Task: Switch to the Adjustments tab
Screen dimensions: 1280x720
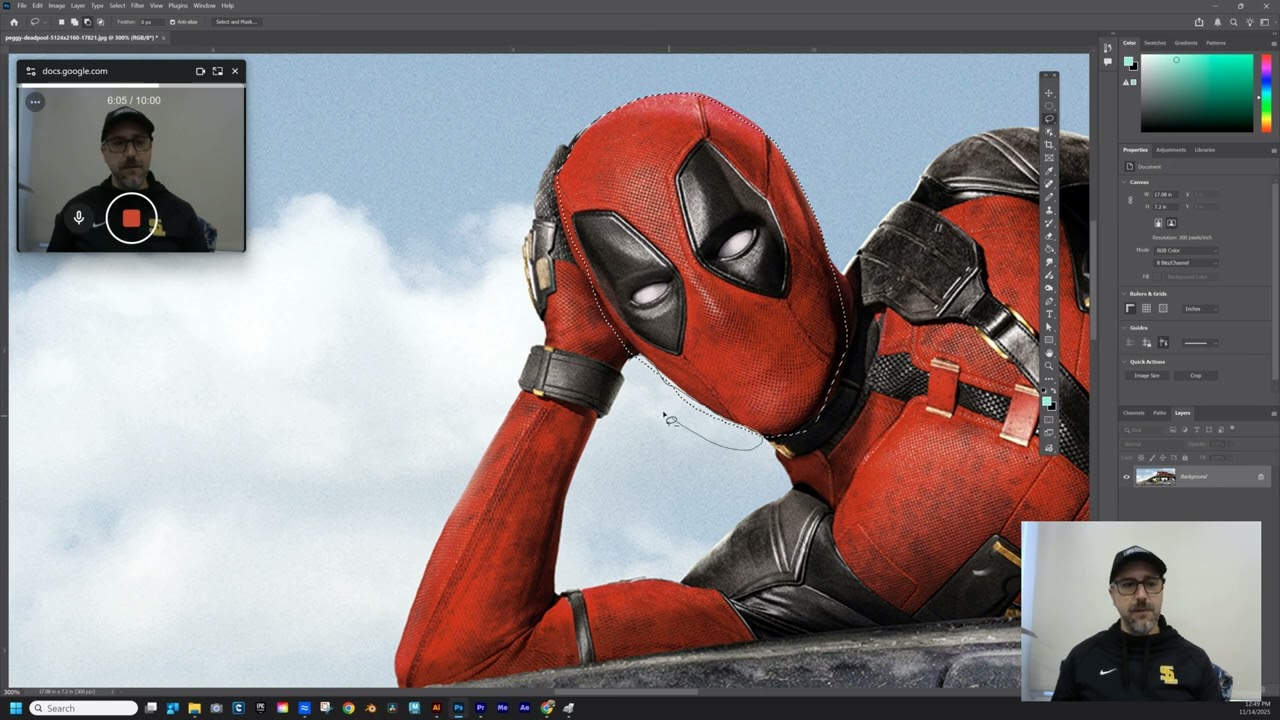Action: pos(1171,150)
